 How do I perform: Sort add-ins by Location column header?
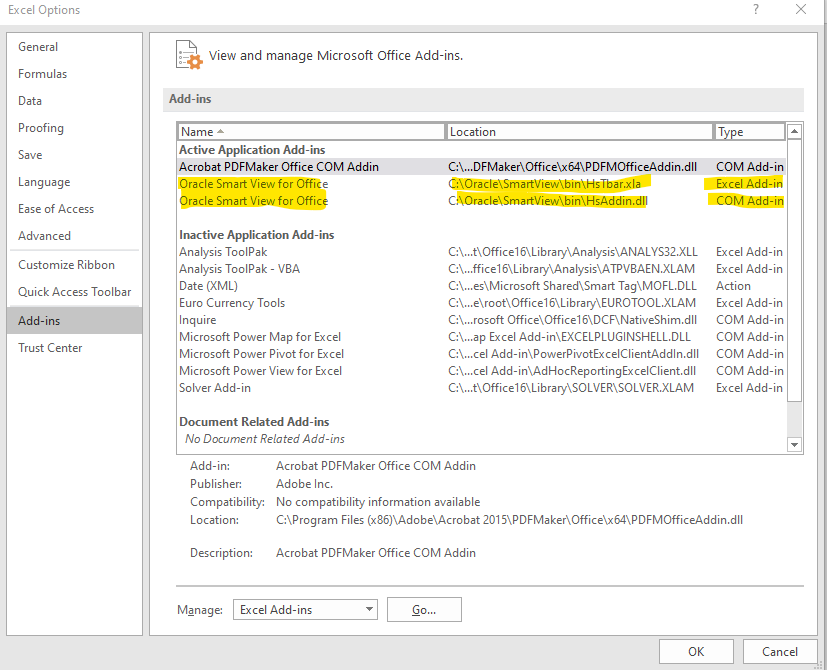click(x=579, y=131)
